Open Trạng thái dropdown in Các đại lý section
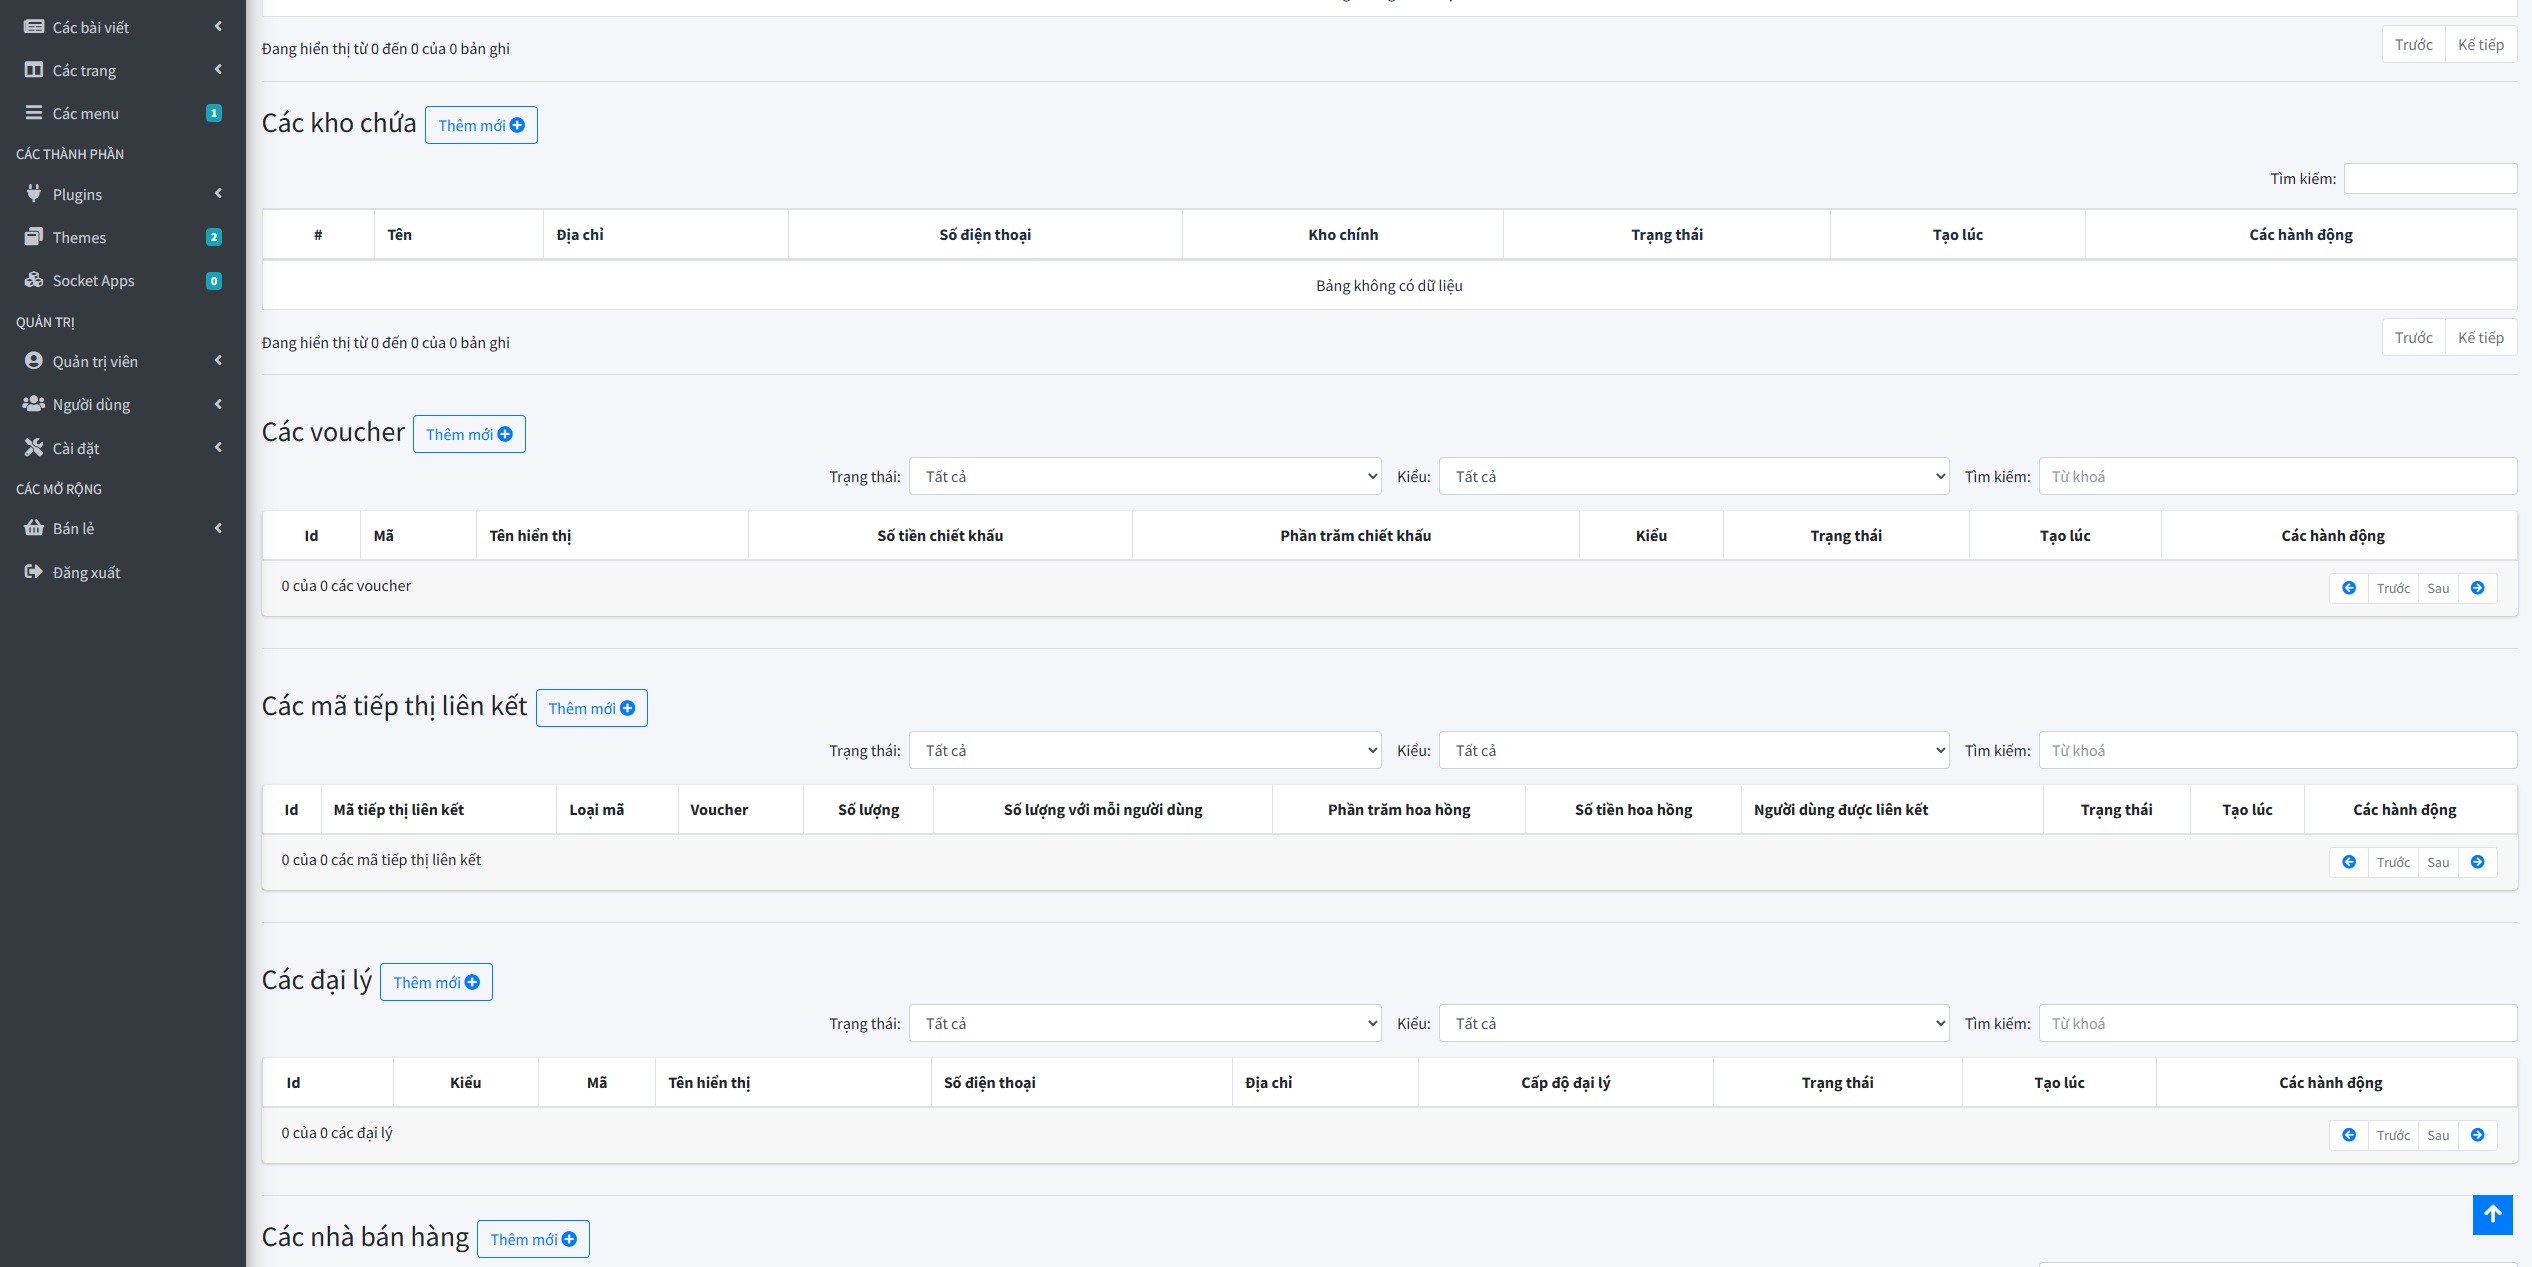Viewport: 2532px width, 1267px height. click(1144, 1024)
